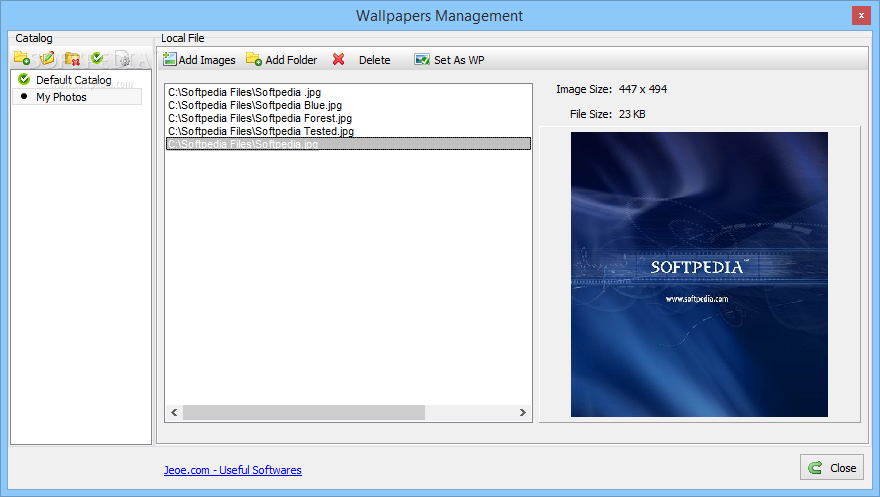Click the Add Folder button
This screenshot has height=497, width=880.
[282, 59]
